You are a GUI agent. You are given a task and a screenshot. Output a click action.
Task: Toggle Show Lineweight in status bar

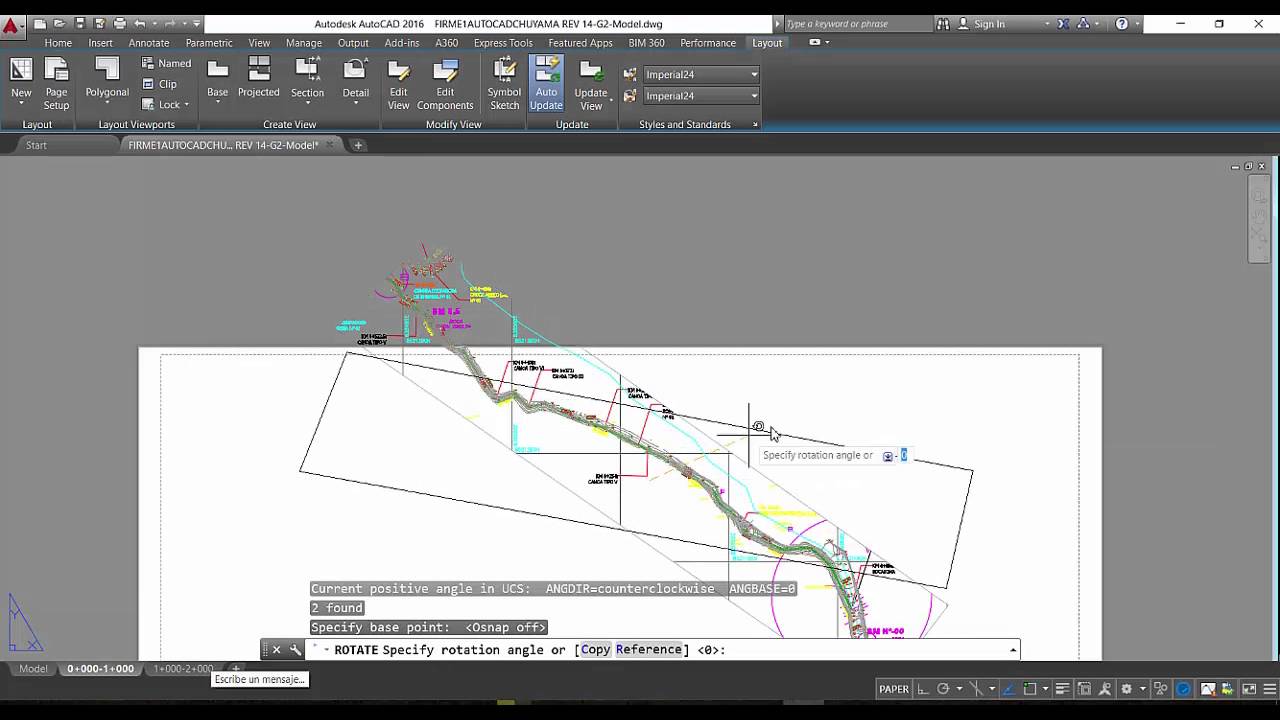(x=1062, y=689)
